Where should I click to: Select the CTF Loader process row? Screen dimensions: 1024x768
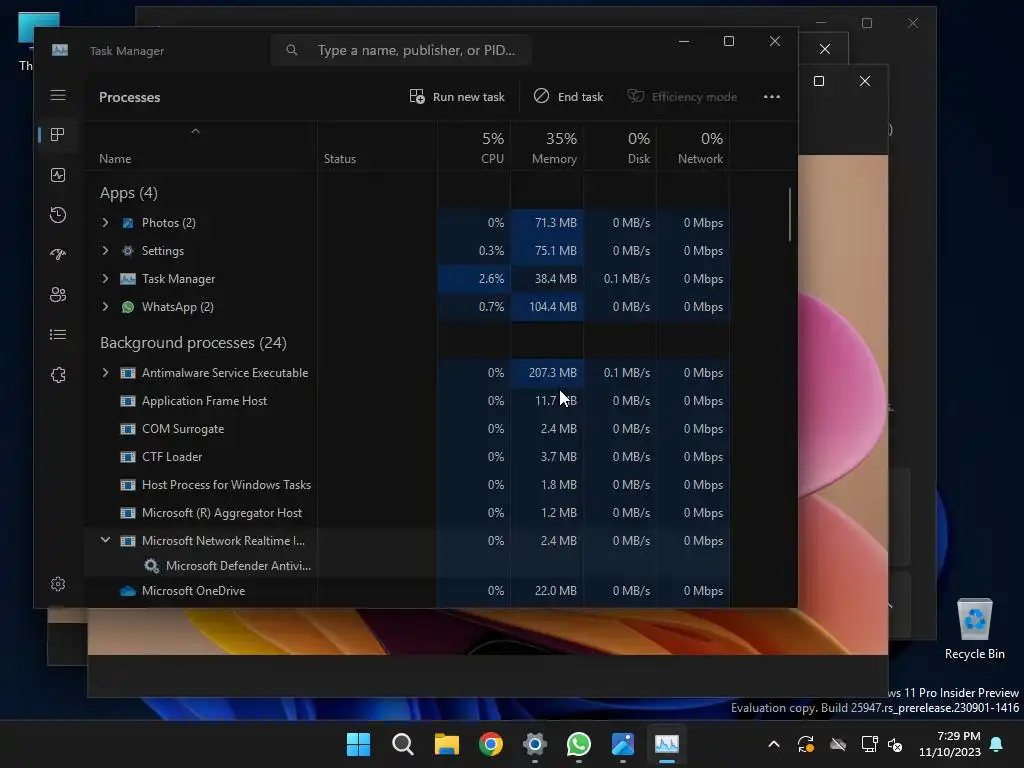408,457
